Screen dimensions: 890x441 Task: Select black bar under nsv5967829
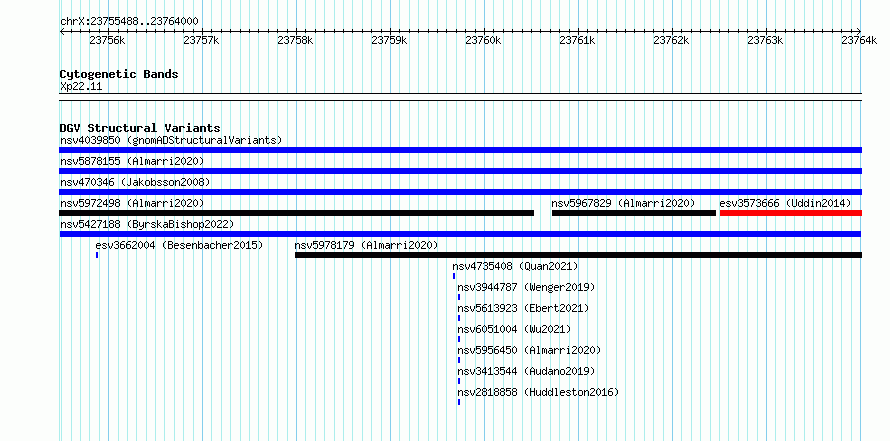click(x=633, y=213)
